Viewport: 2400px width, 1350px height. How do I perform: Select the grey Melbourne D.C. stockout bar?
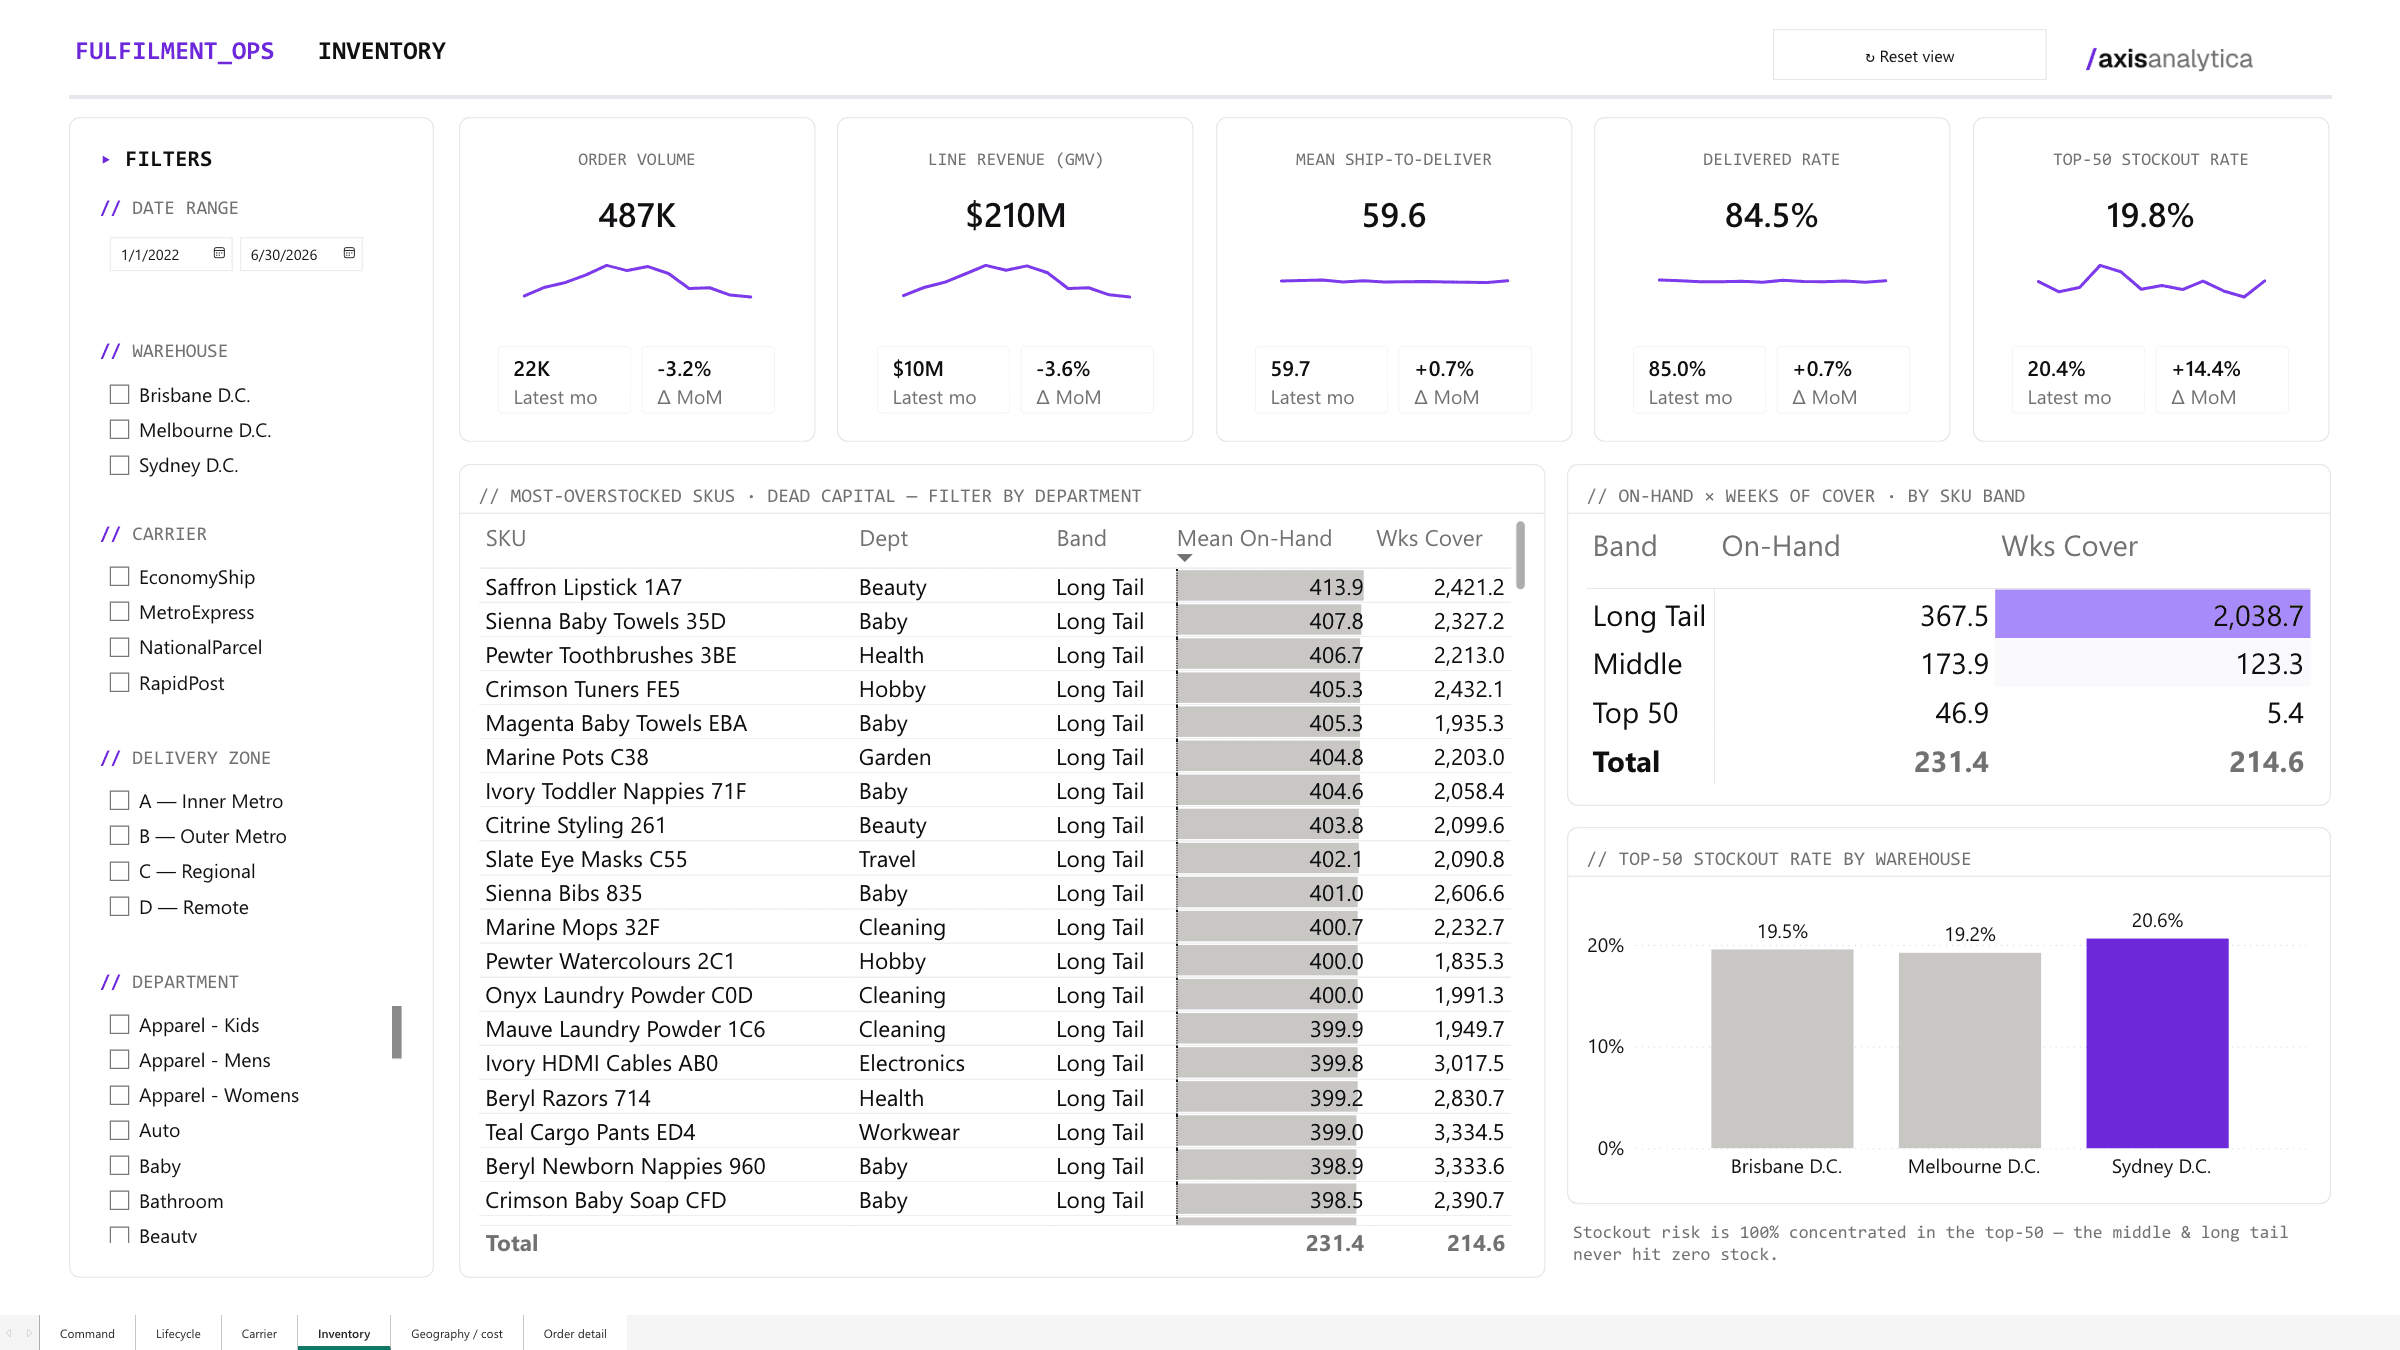1970,1050
